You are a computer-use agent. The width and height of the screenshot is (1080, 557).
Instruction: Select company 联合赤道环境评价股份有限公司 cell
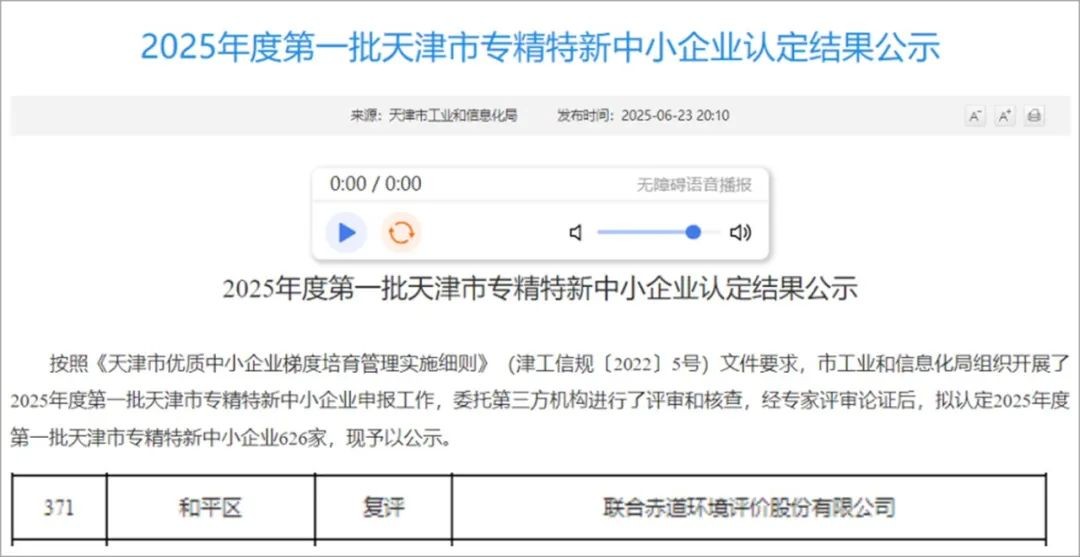[x=748, y=507]
